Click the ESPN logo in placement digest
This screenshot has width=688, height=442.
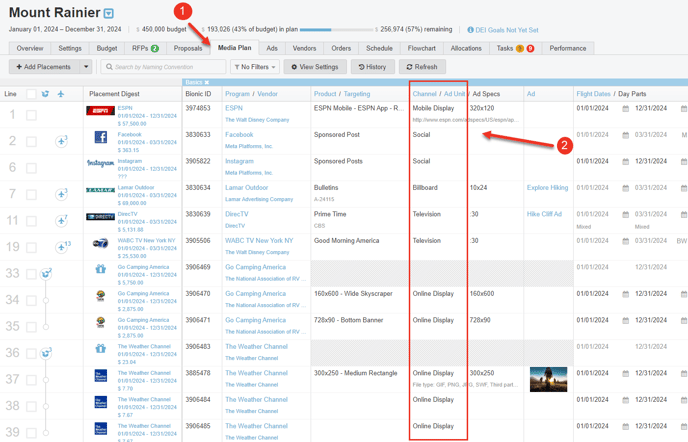click(x=100, y=111)
